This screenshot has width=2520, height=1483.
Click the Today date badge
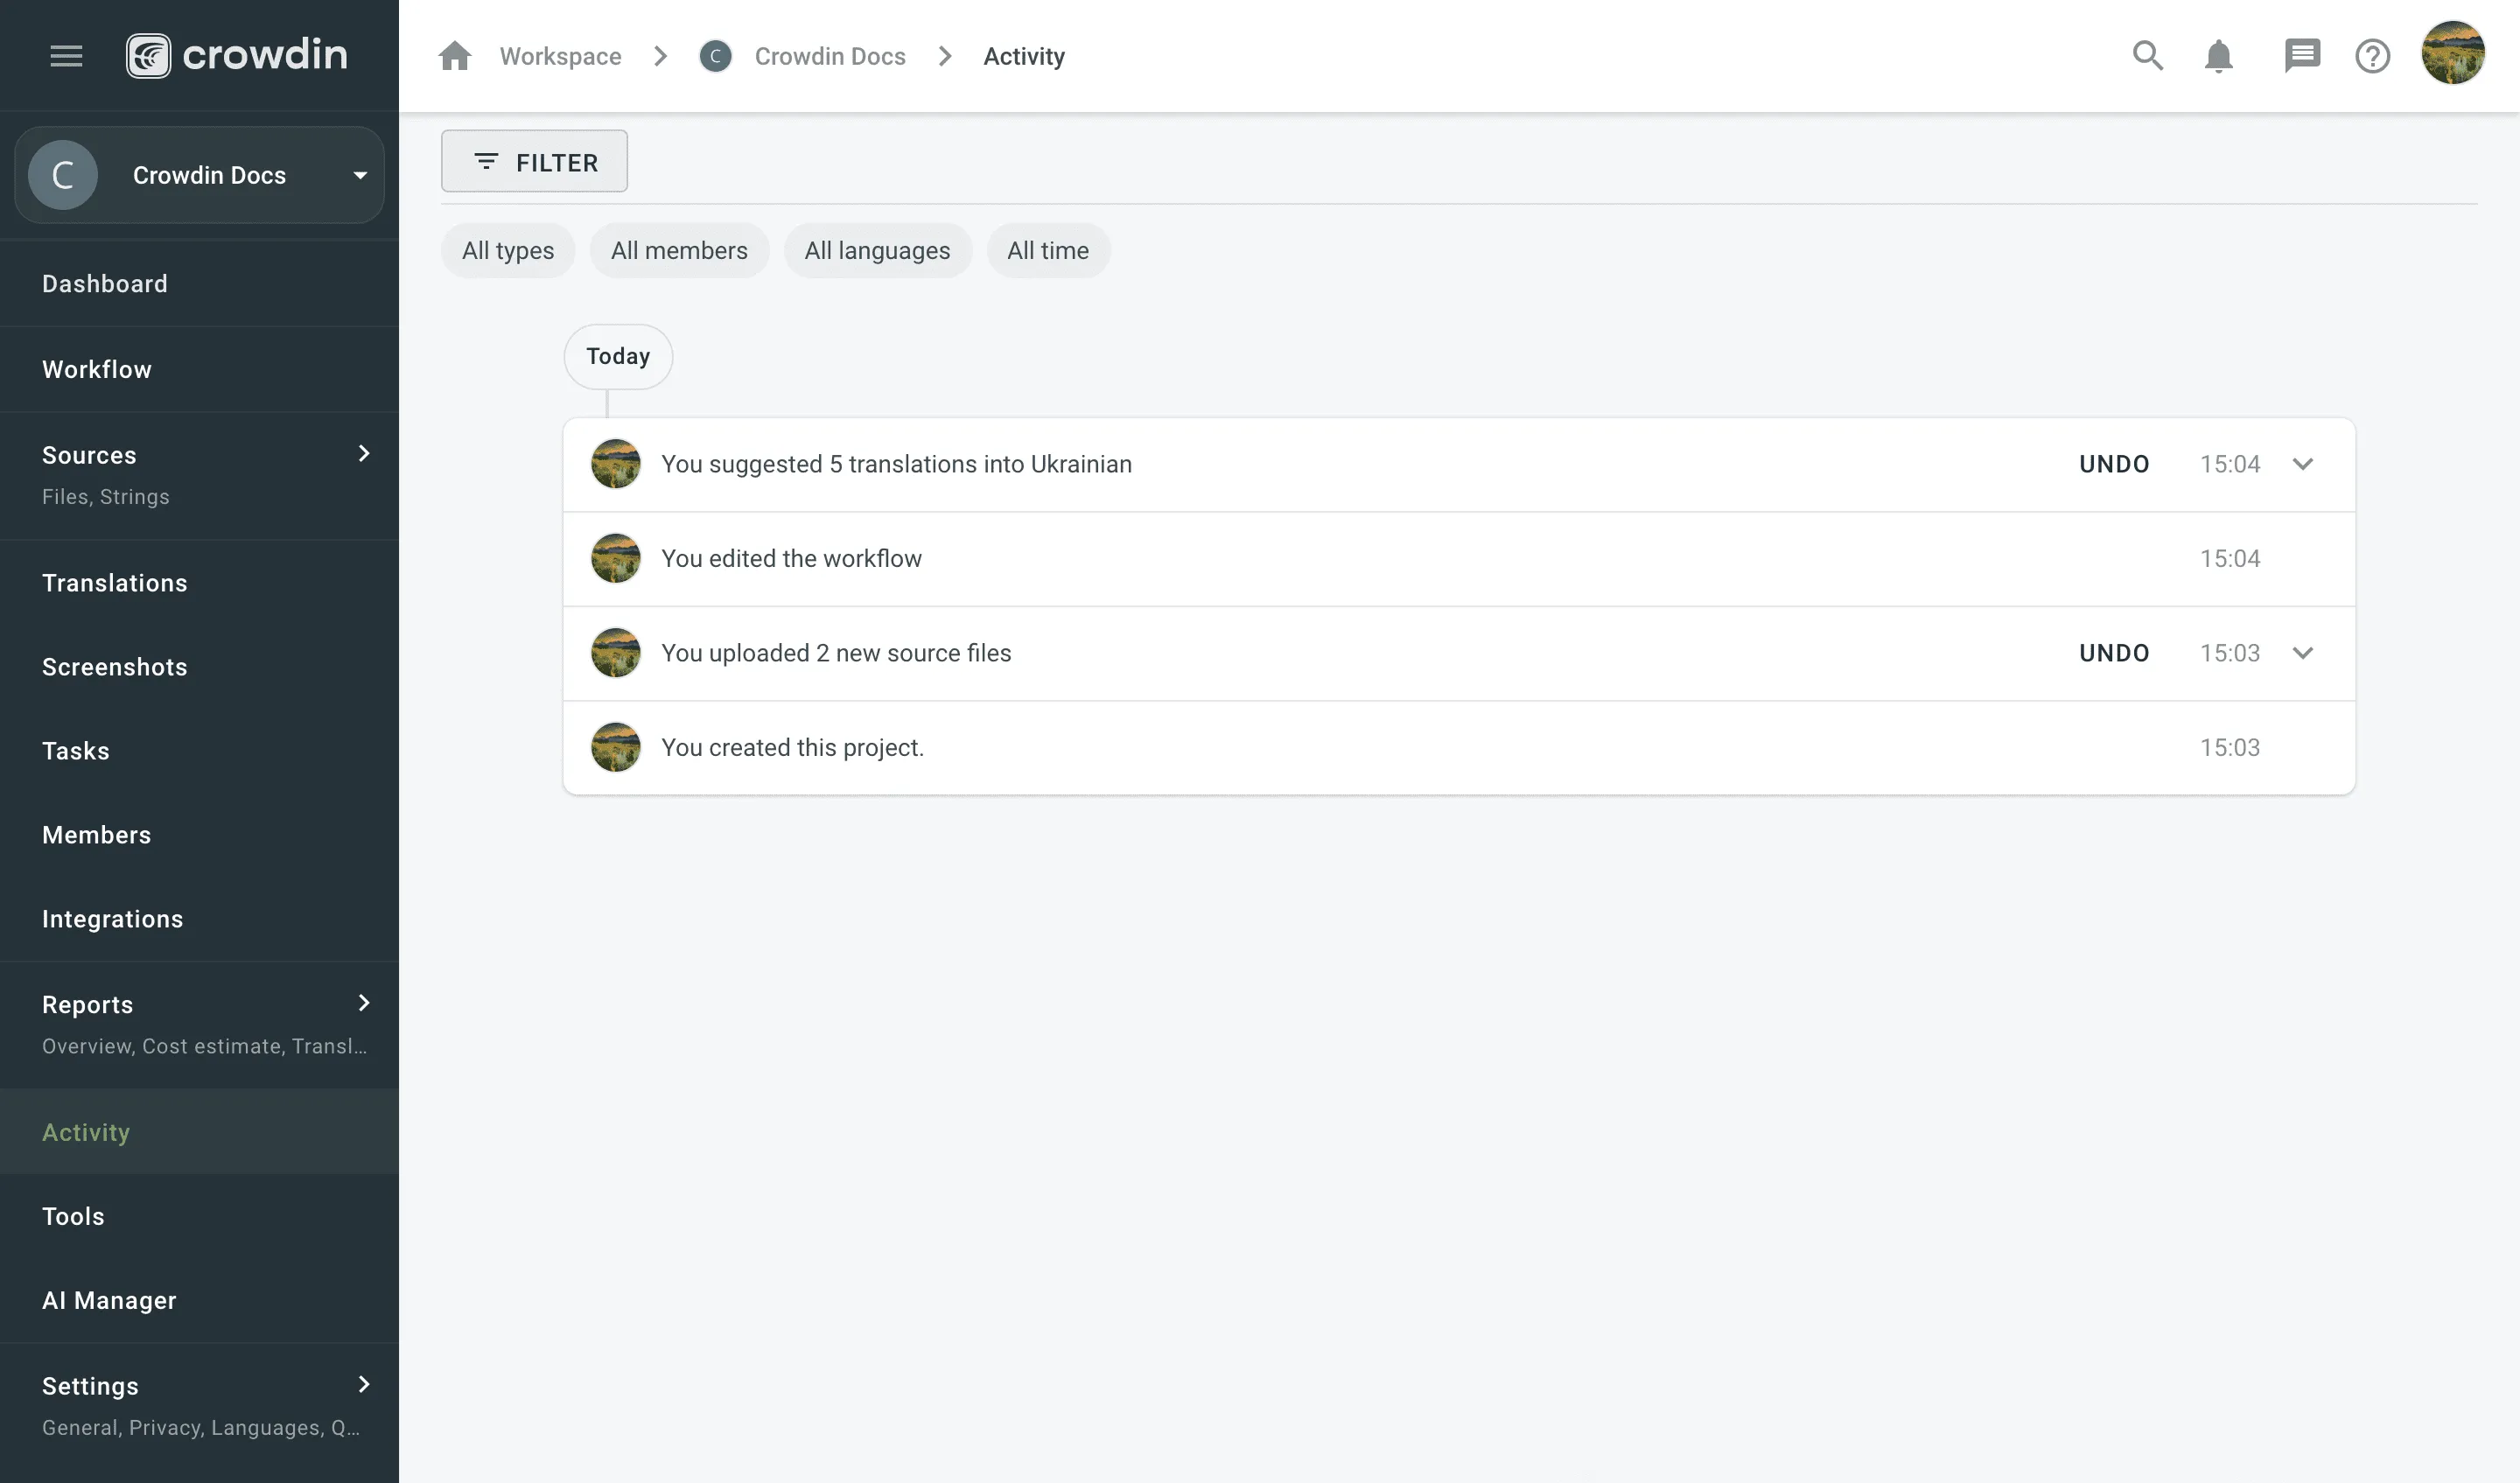click(x=617, y=356)
